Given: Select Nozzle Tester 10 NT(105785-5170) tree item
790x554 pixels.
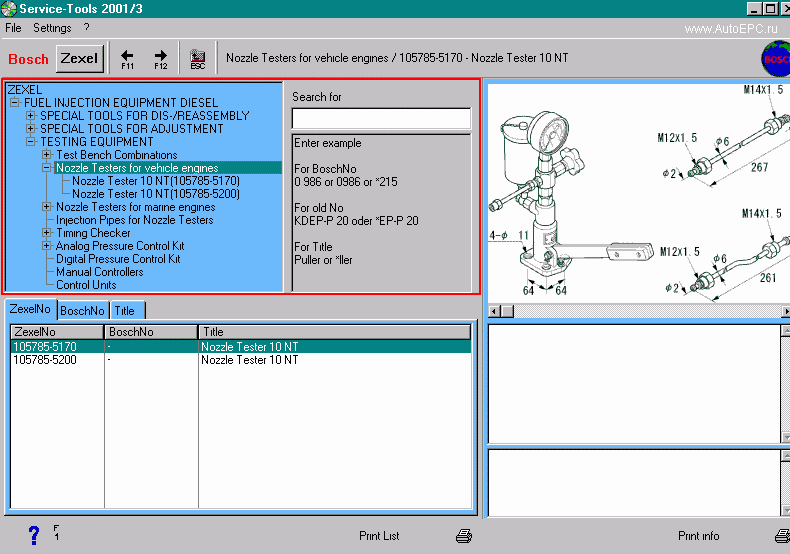Looking at the screenshot, I should 156,181.
